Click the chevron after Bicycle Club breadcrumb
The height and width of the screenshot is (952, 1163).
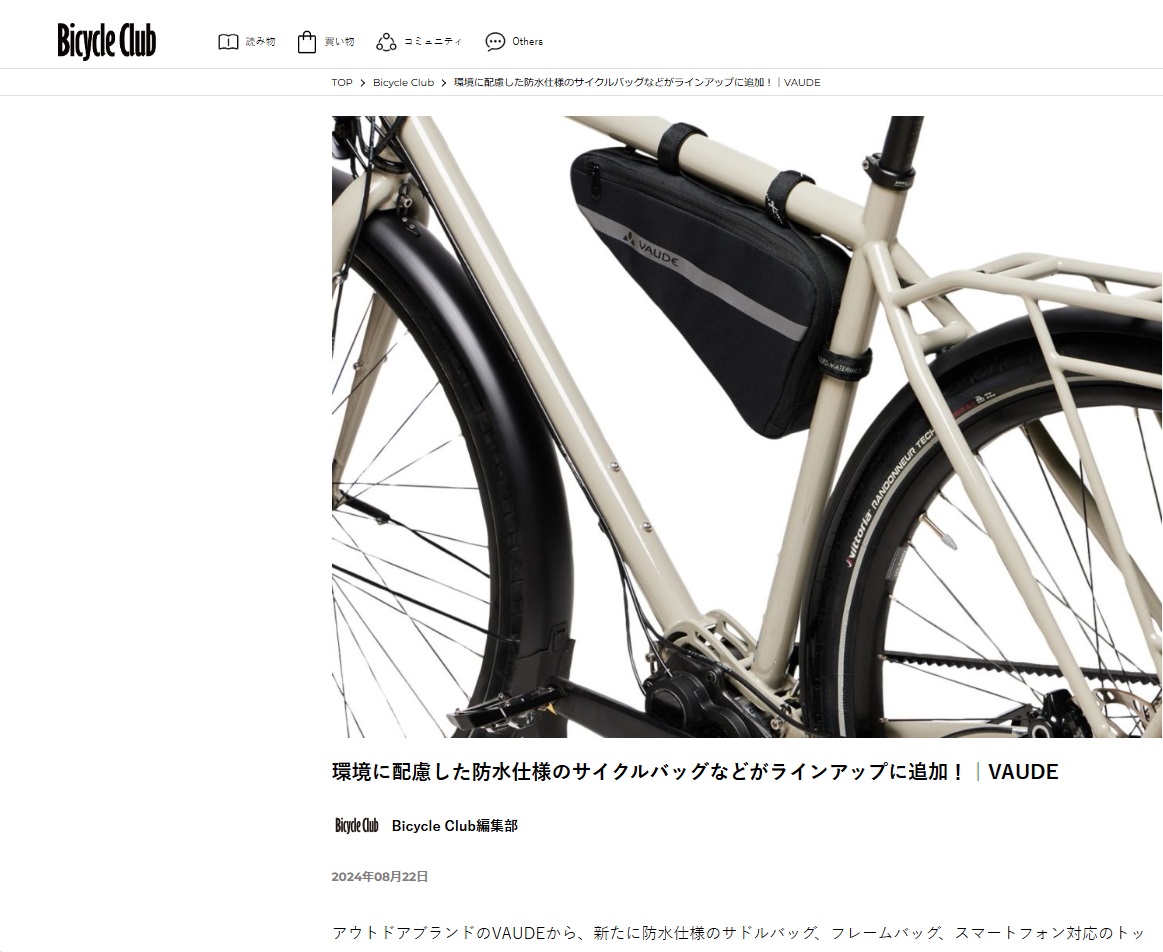point(444,82)
